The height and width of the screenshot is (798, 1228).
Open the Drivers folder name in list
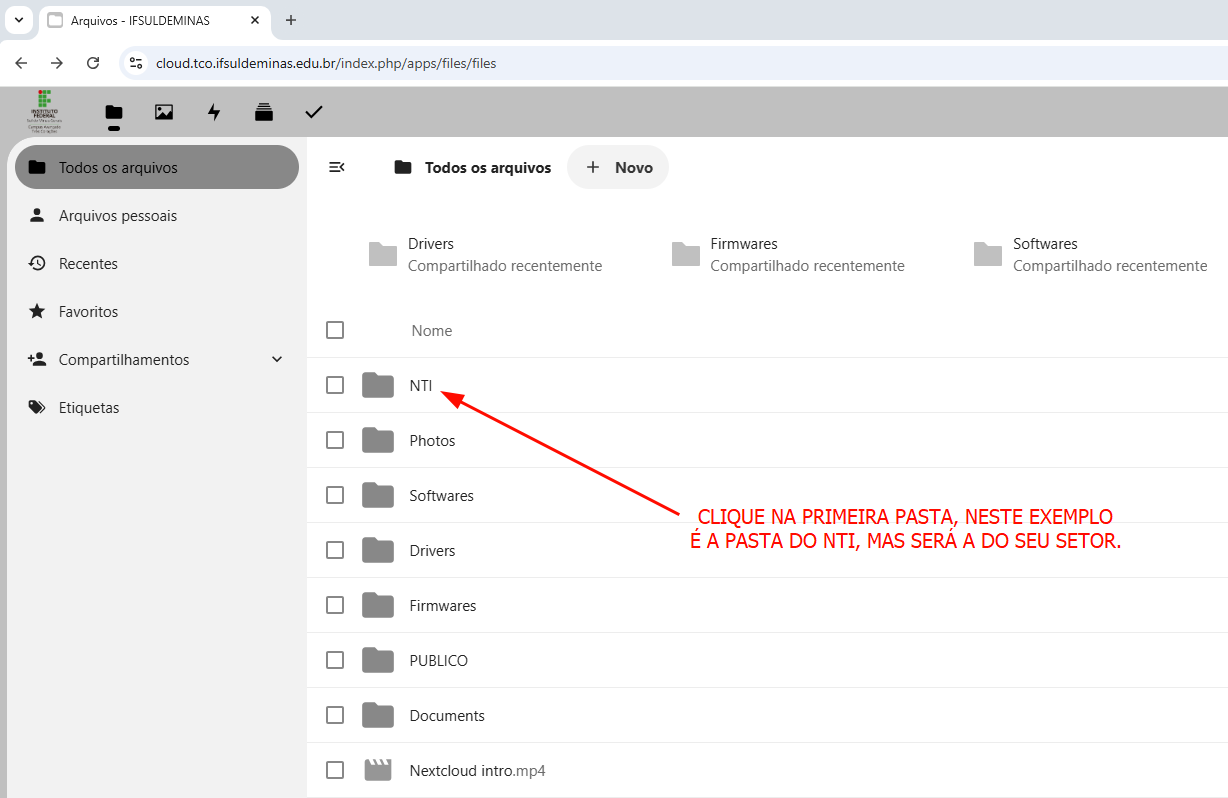(432, 550)
